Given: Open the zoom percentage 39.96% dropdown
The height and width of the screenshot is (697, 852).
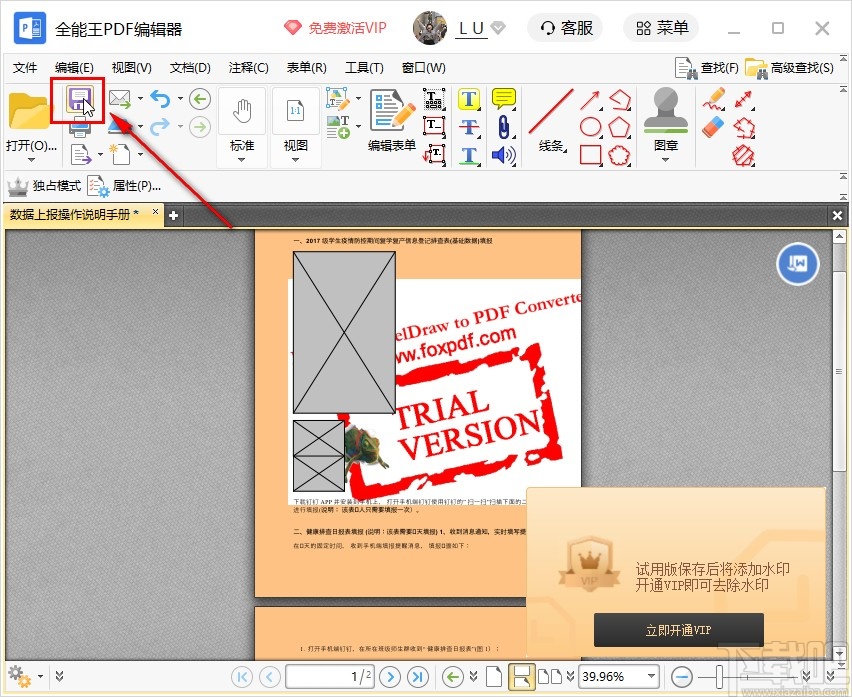Looking at the screenshot, I should pyautogui.click(x=651, y=676).
